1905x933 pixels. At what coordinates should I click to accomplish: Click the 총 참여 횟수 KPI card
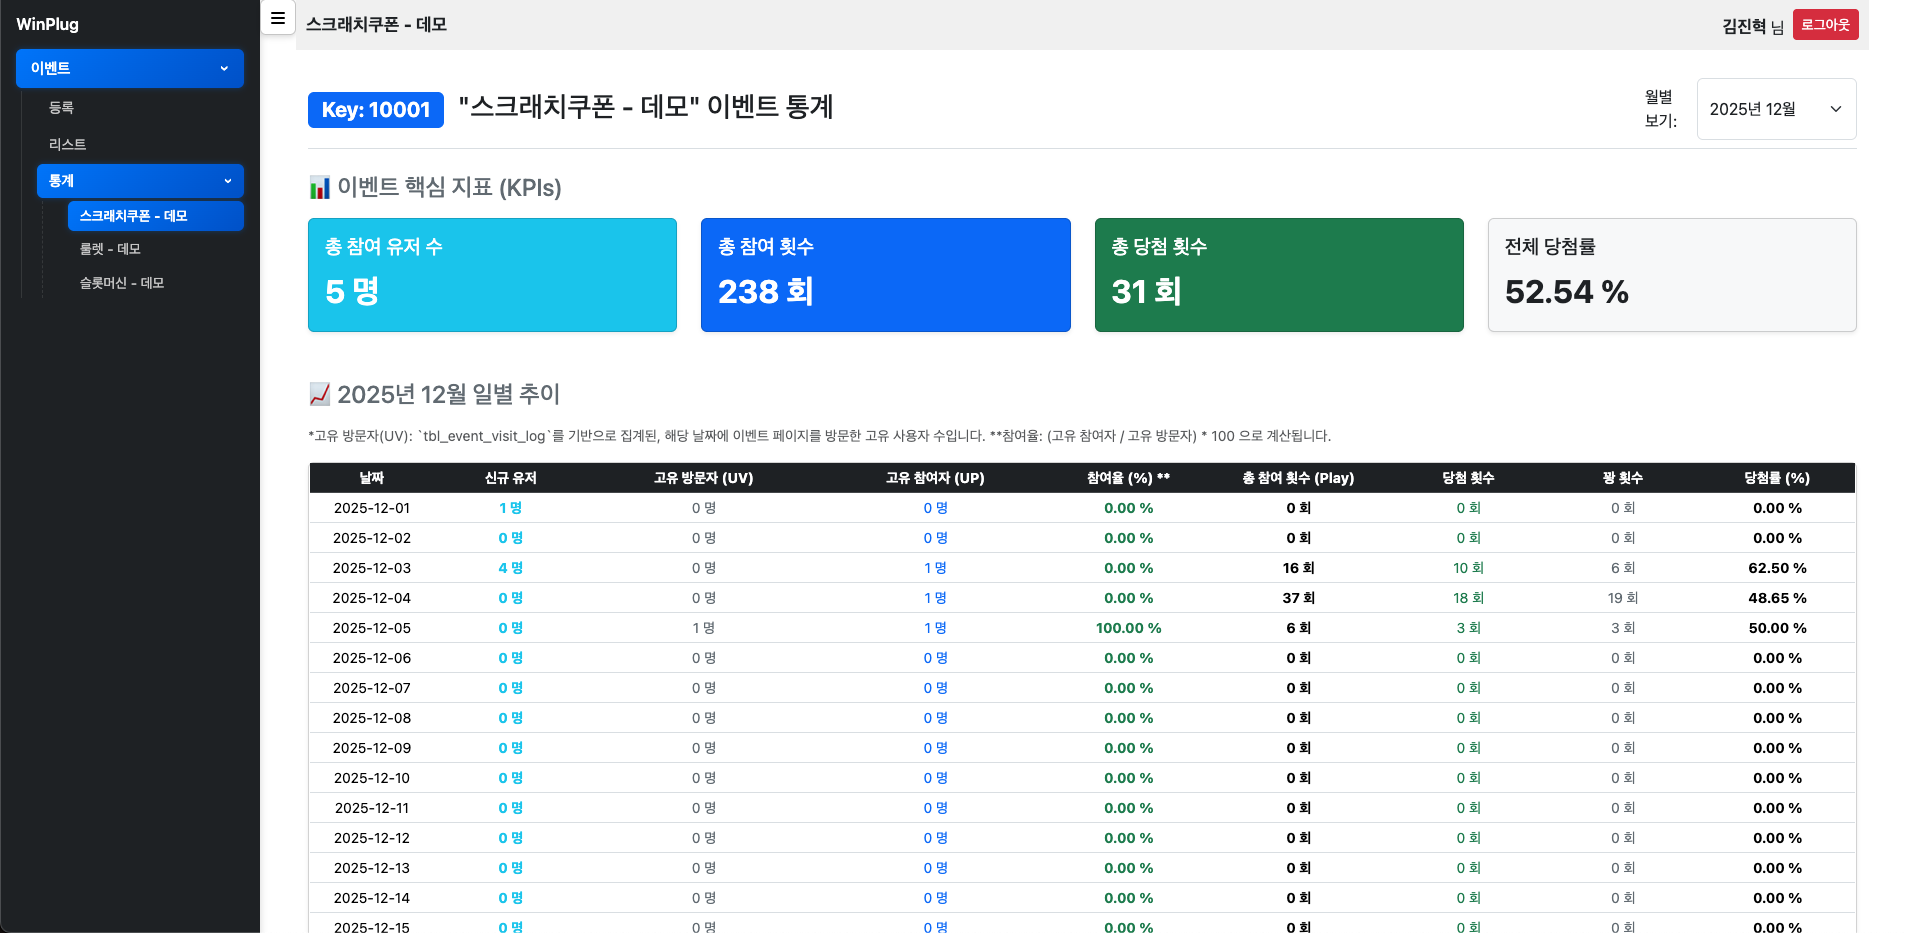point(885,274)
